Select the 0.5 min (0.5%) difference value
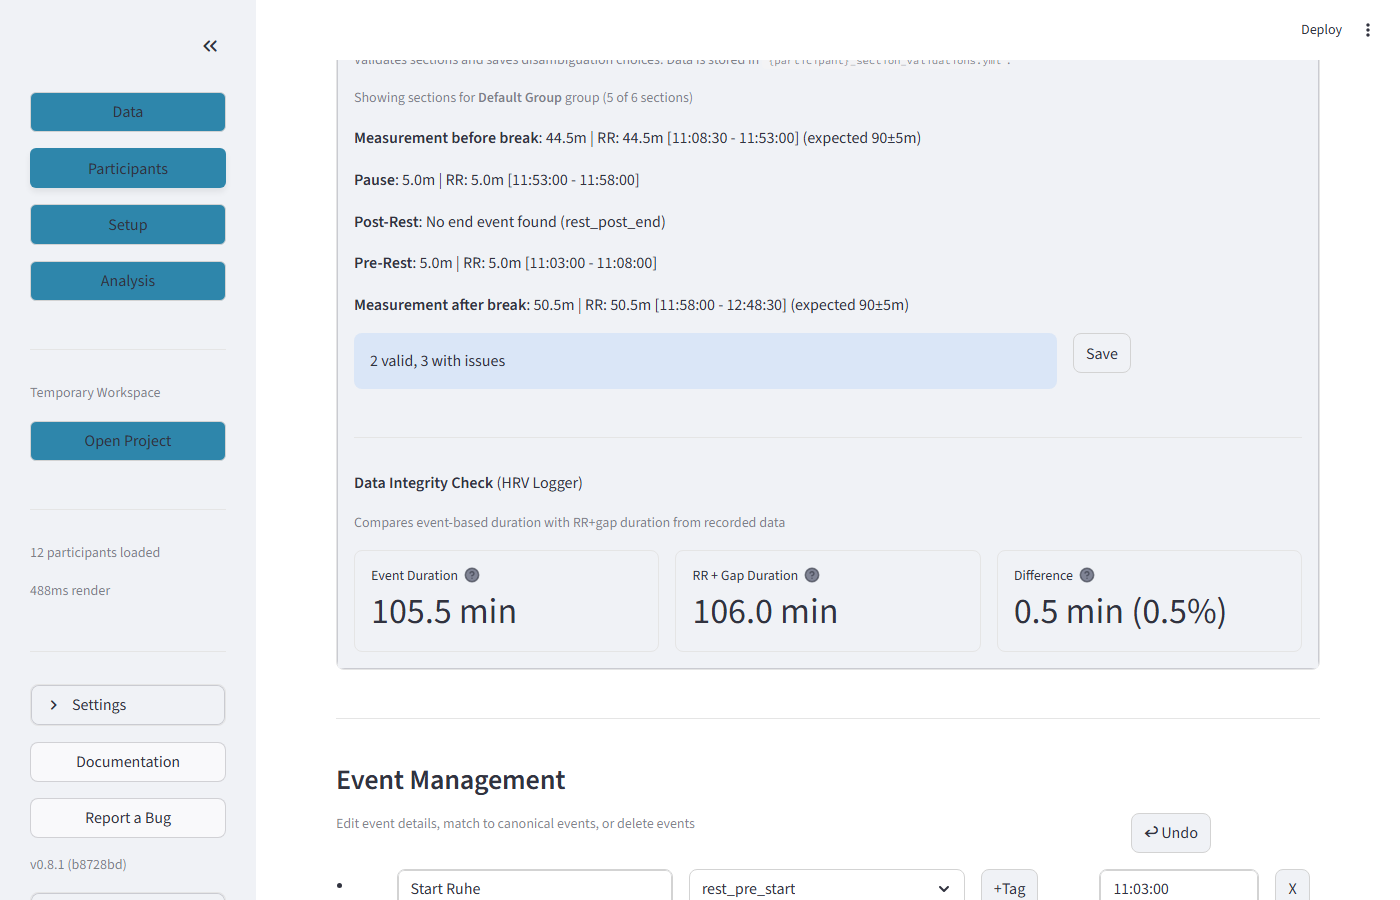This screenshot has width=1400, height=900. pyautogui.click(x=1120, y=611)
